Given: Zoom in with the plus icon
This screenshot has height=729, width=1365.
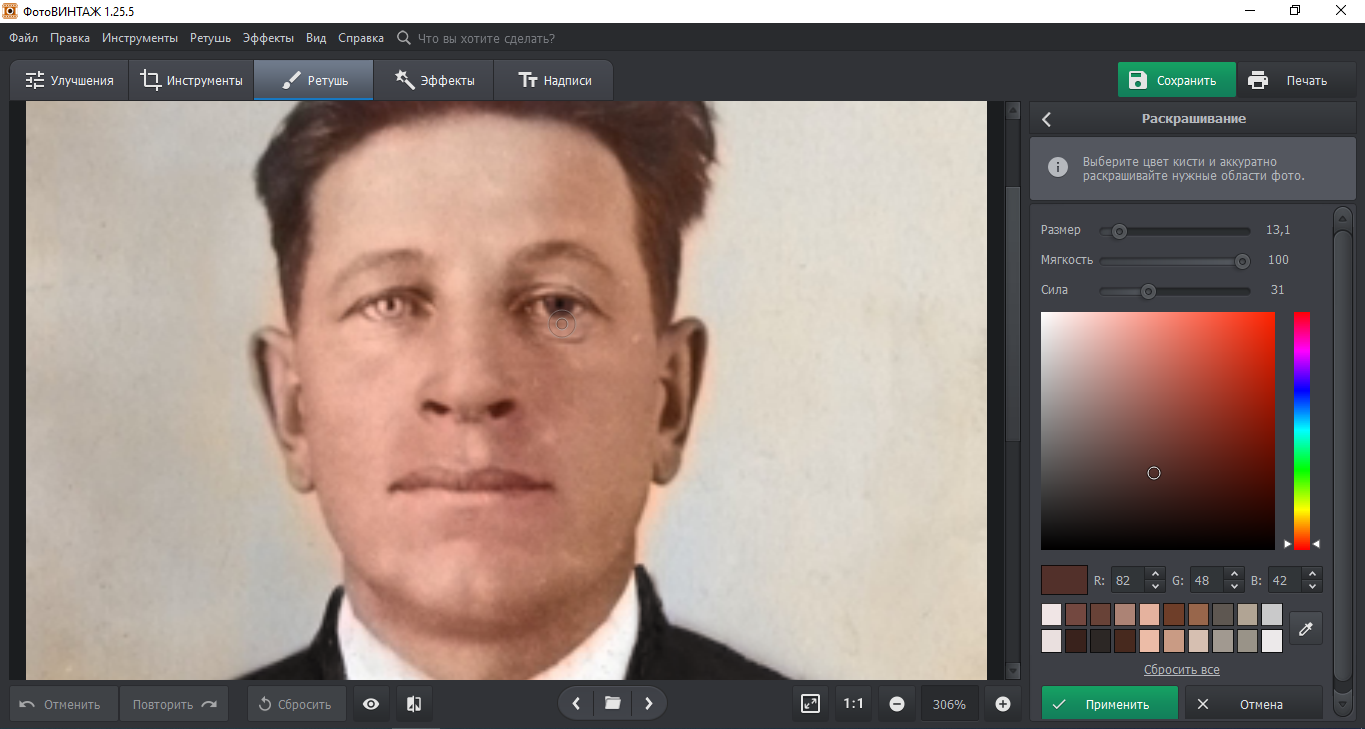Looking at the screenshot, I should (x=1003, y=704).
